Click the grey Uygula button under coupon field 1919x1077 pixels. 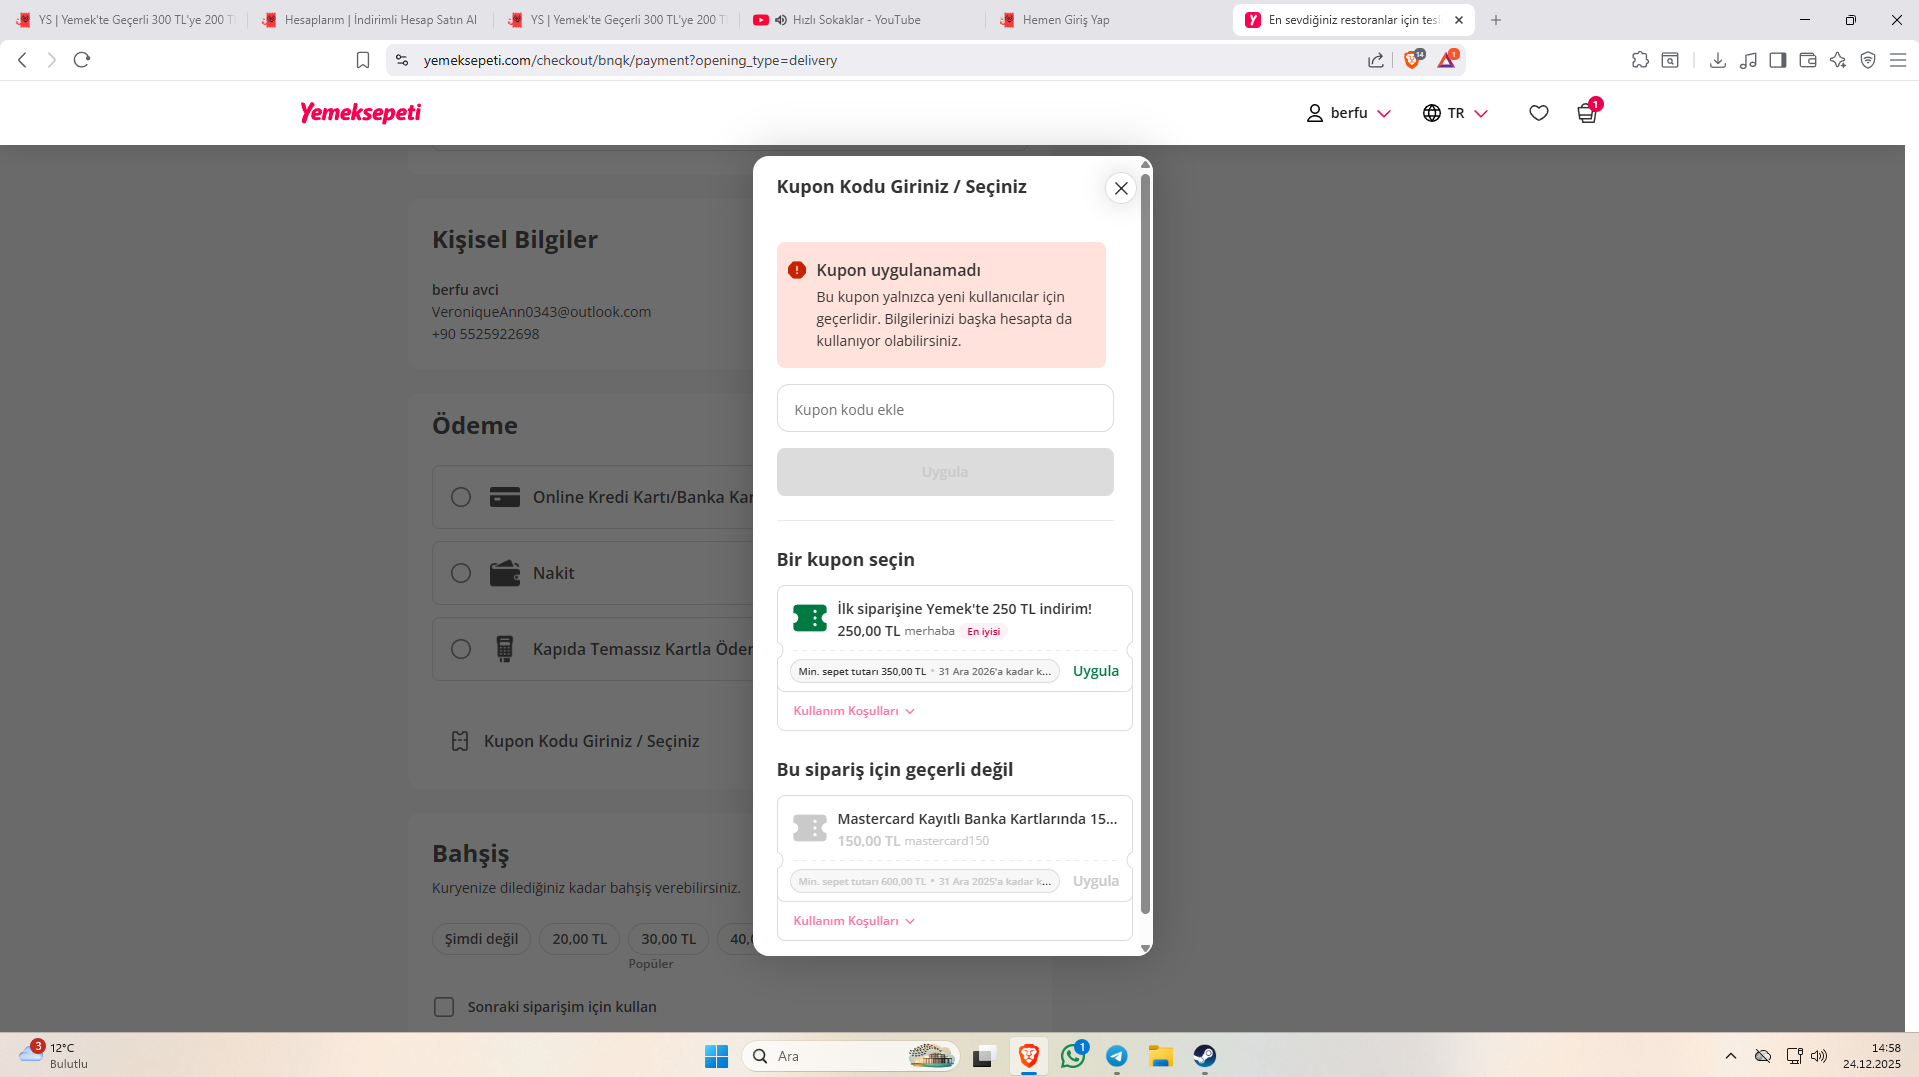pos(945,472)
